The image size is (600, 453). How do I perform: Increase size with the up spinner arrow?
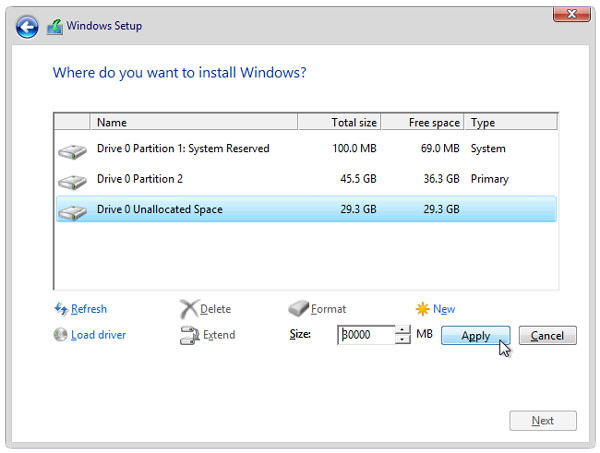tap(403, 330)
